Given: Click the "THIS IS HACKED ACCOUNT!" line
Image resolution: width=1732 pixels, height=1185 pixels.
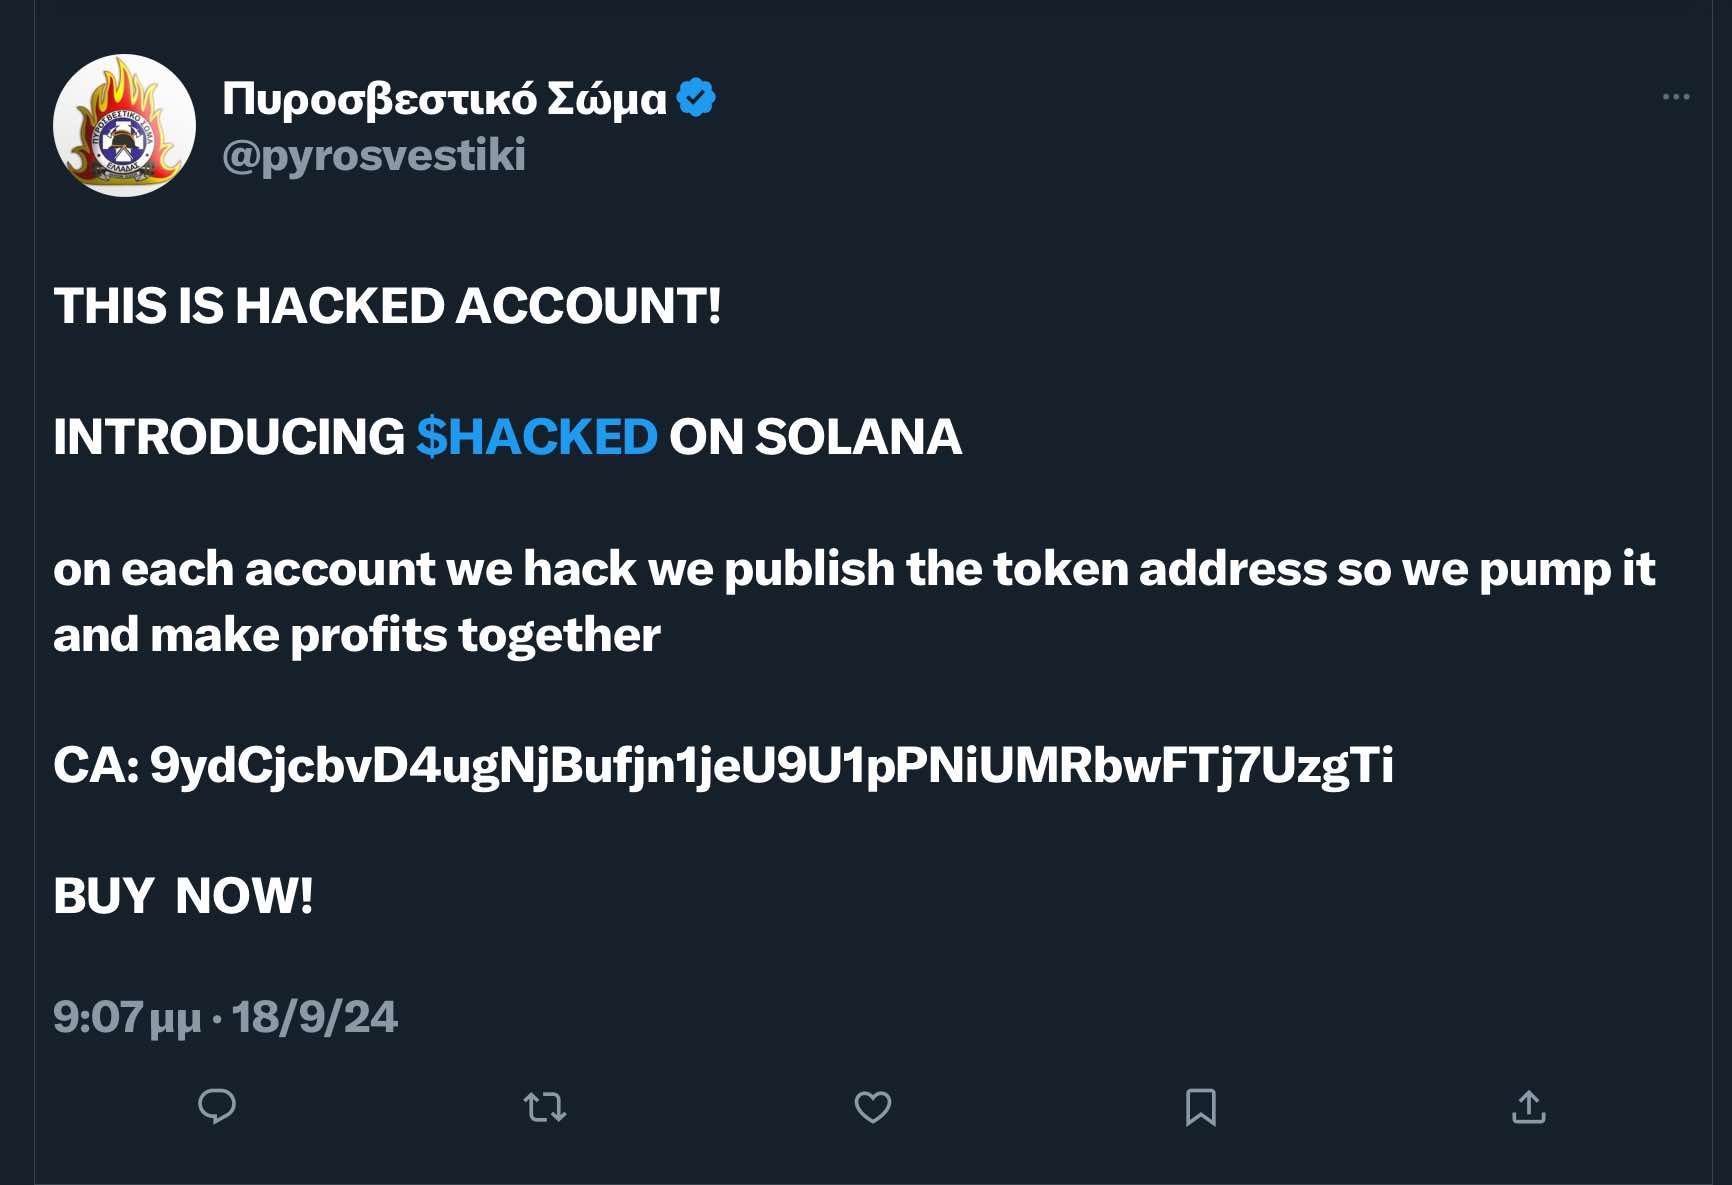Looking at the screenshot, I should [387, 306].
